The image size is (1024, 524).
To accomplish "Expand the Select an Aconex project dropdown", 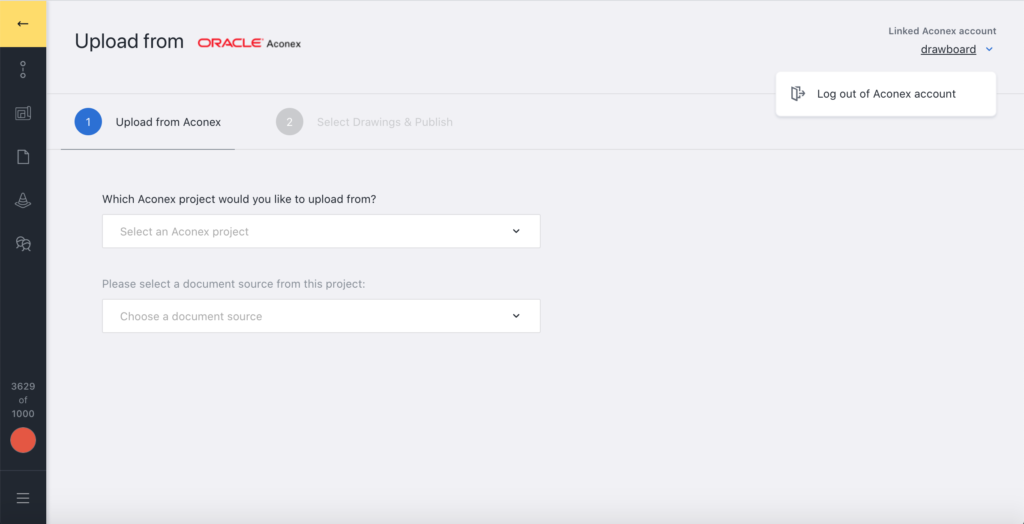I will [321, 232].
